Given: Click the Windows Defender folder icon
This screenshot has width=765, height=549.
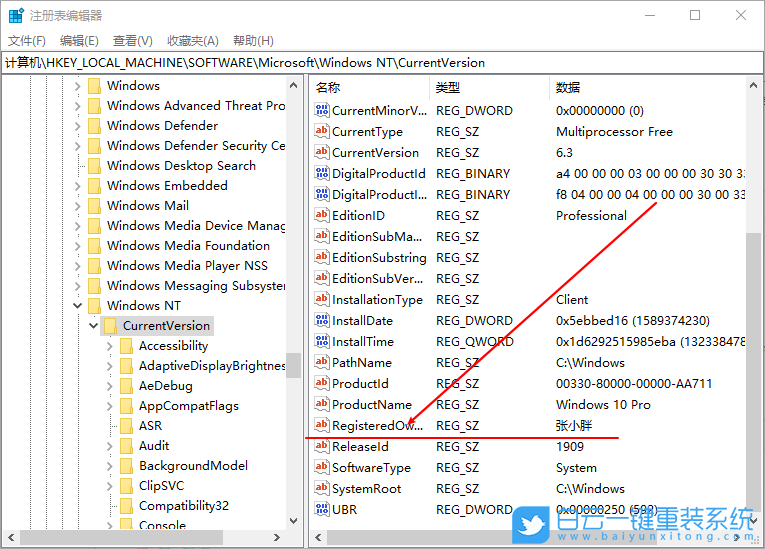Looking at the screenshot, I should [94, 126].
